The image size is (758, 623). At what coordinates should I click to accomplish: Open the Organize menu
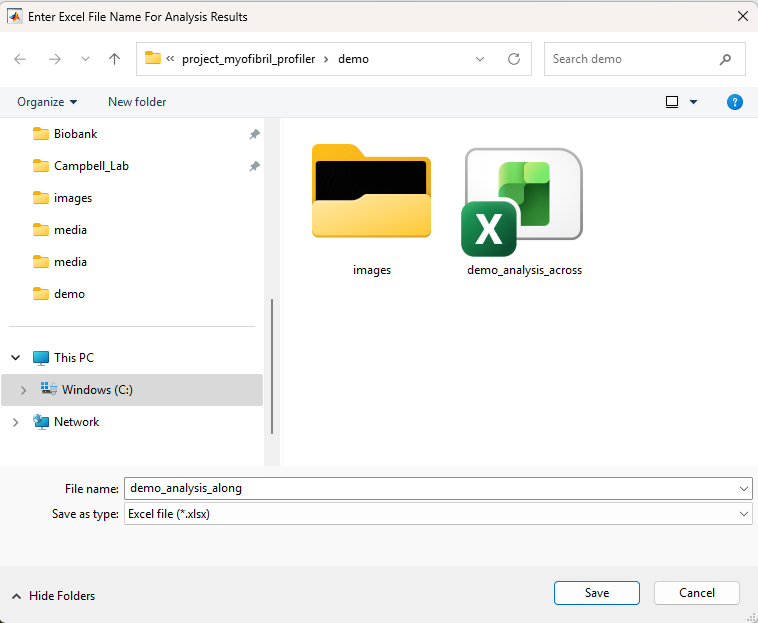[x=47, y=102]
